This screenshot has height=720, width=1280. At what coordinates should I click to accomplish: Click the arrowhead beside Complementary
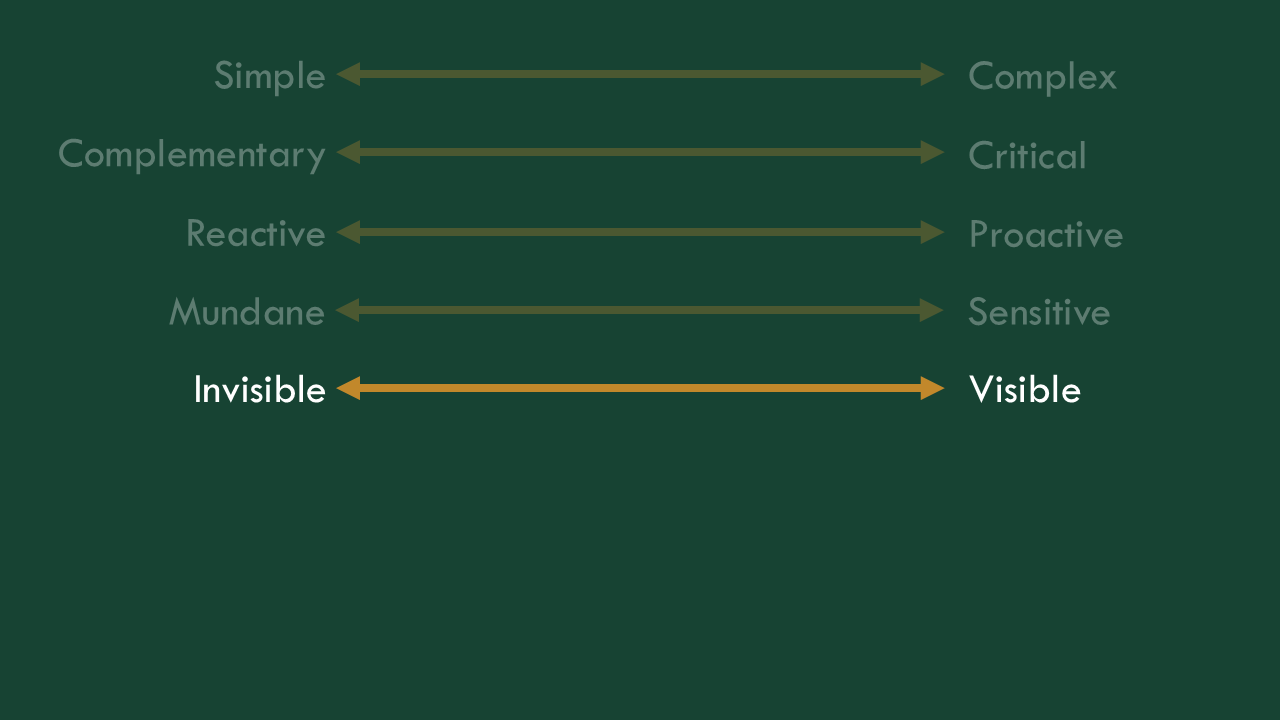pyautogui.click(x=348, y=152)
